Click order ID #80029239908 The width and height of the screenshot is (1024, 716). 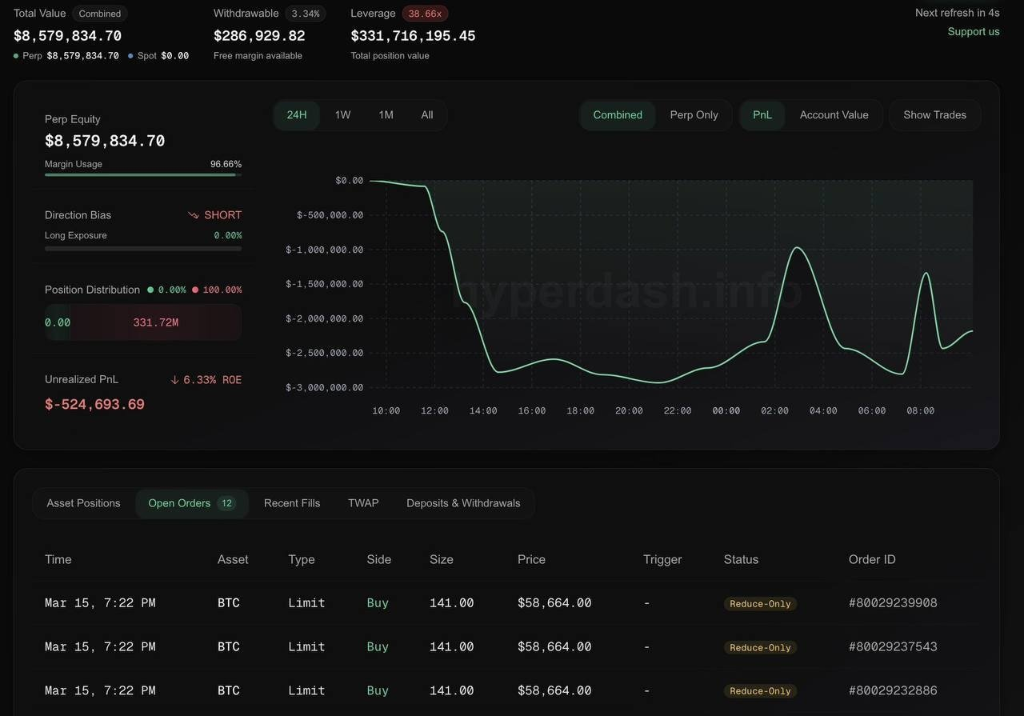(x=893, y=602)
